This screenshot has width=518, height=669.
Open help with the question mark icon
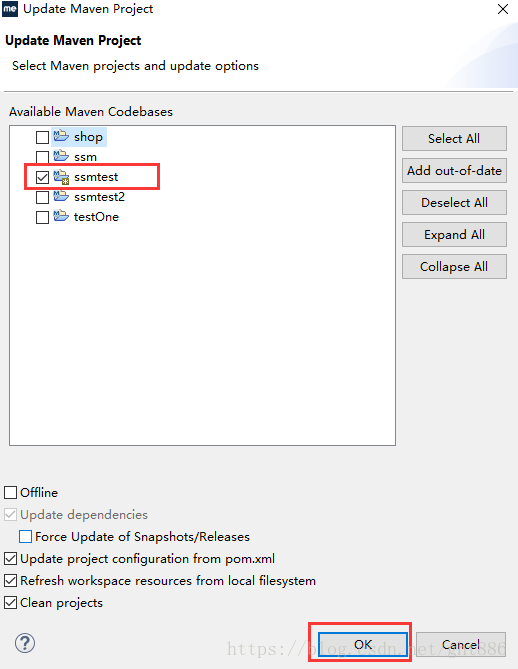pos(25,643)
